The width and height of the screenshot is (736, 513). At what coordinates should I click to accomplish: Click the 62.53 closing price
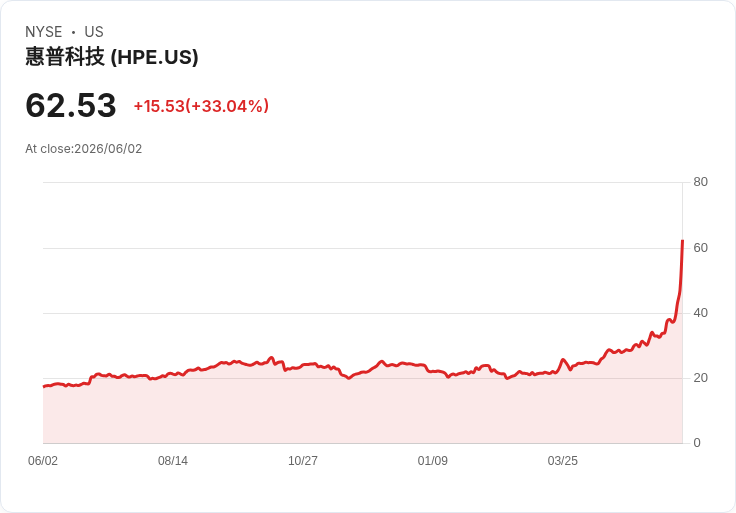click(71, 105)
